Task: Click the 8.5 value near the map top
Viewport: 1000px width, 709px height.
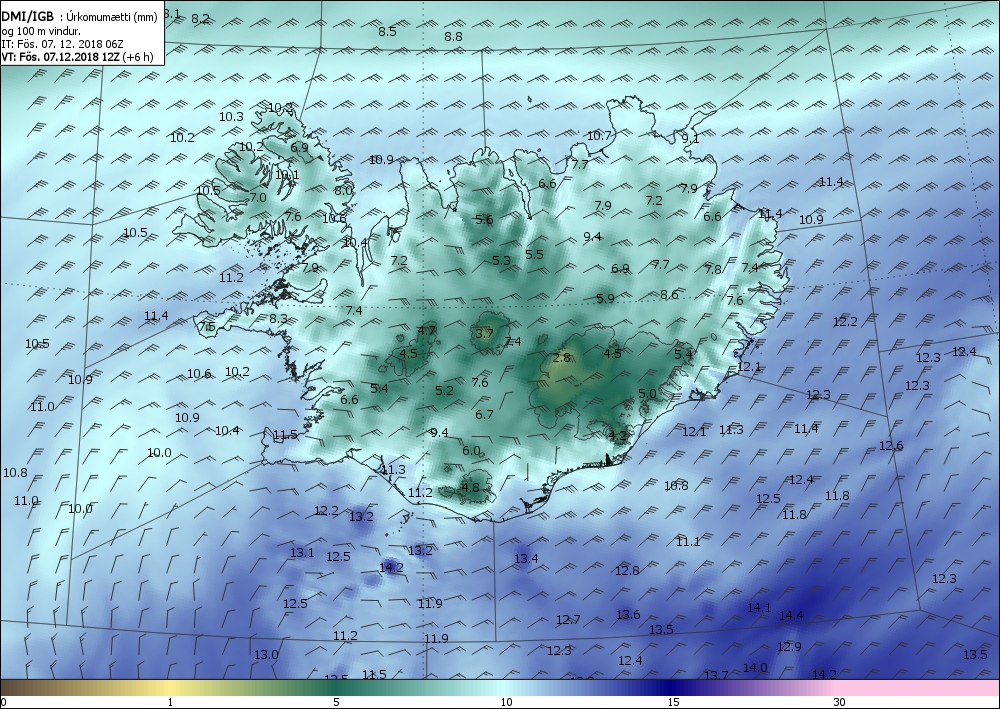Action: coord(387,31)
